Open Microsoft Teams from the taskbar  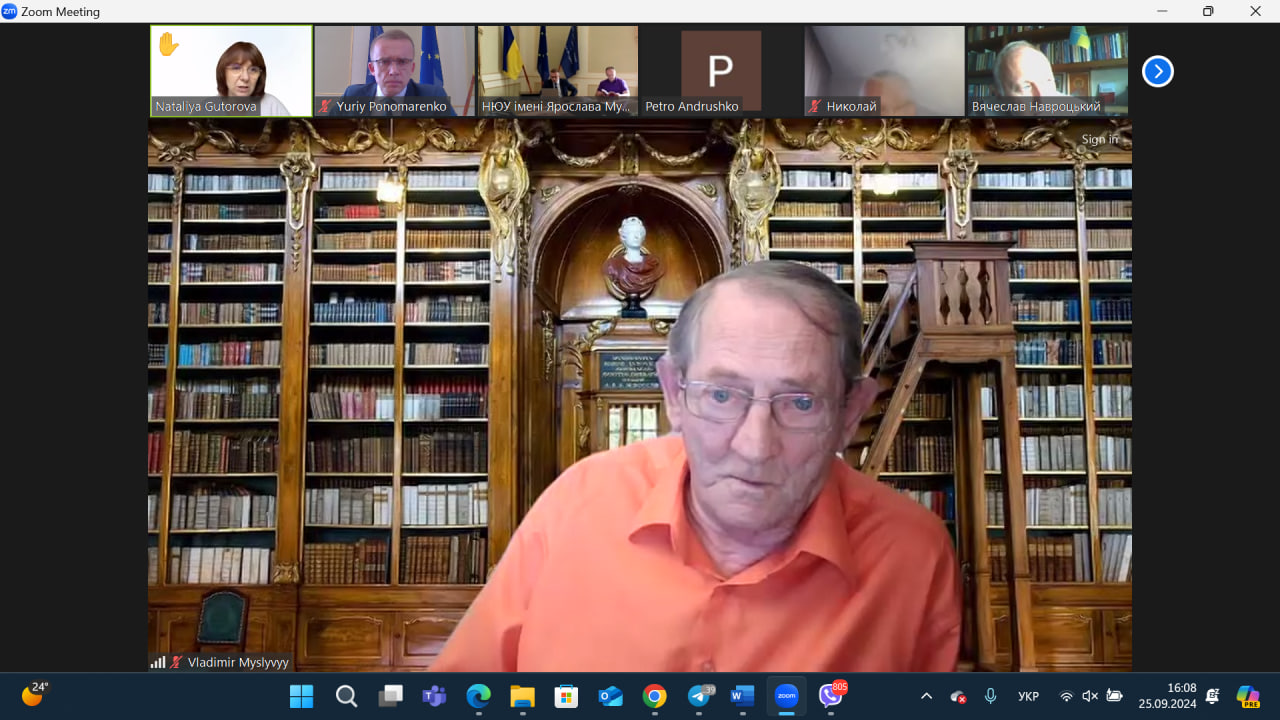[434, 696]
